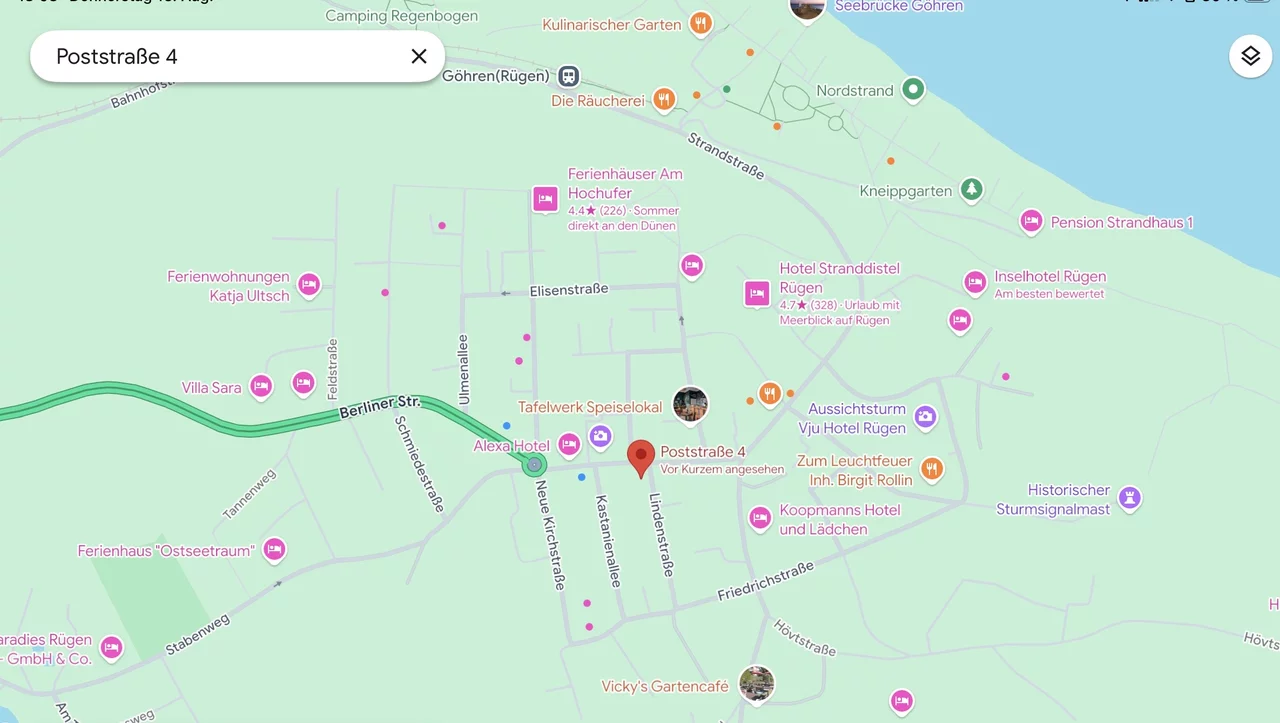
Task: Select the "Kastanienallee" street label
Action: click(x=608, y=541)
